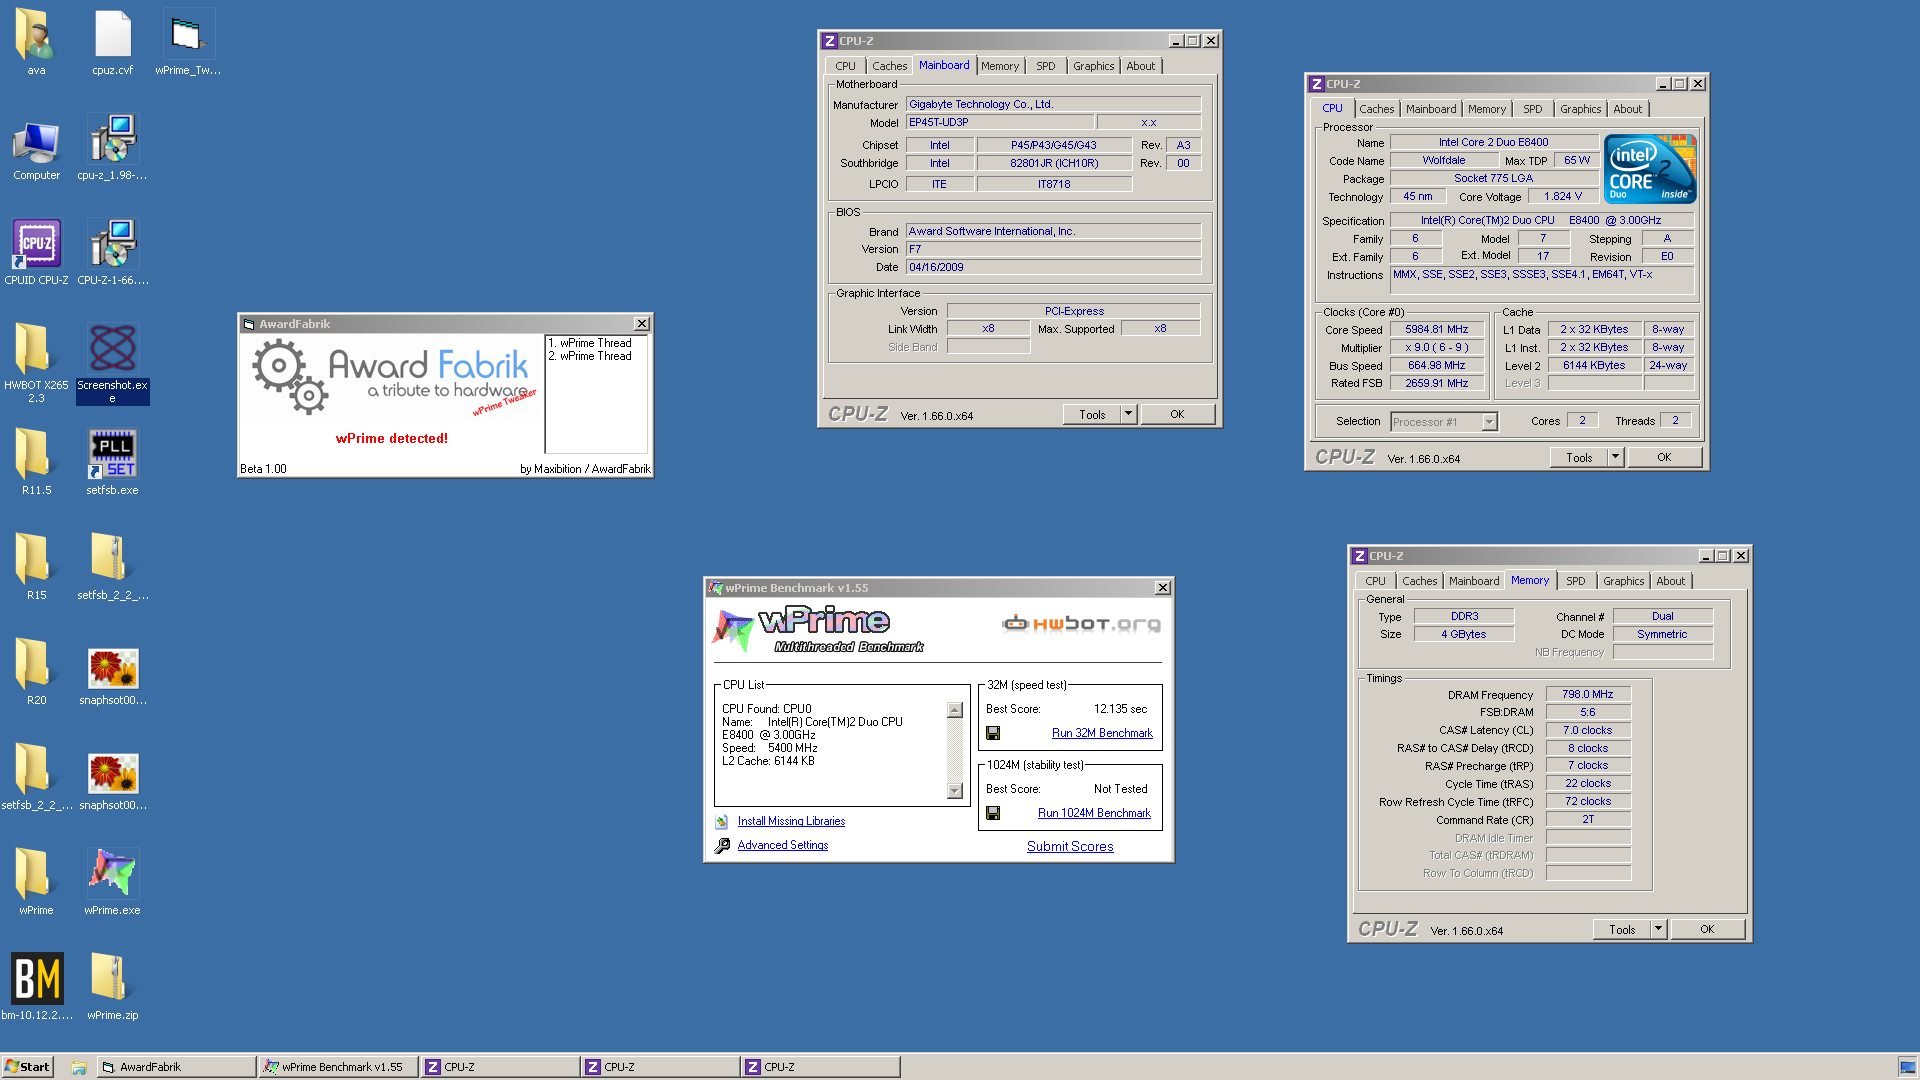The height and width of the screenshot is (1080, 1920).
Task: Open the Tools dropdown arrow in Memory CPU-Z
Action: pos(1658,929)
